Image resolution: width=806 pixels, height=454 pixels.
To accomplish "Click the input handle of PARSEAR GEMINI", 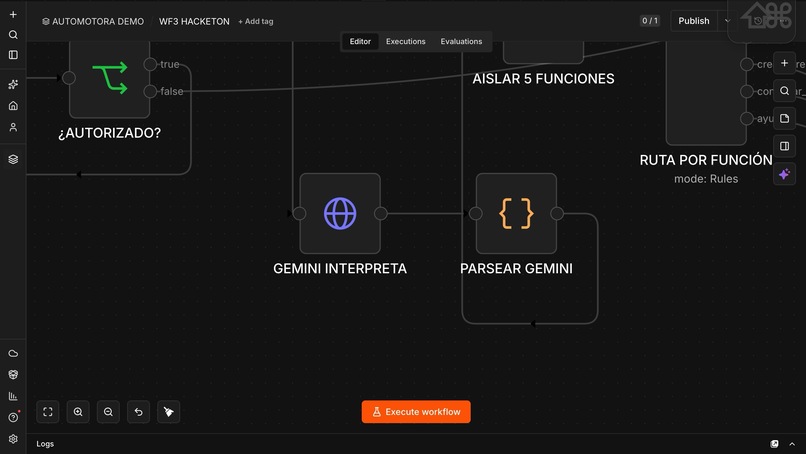I will point(476,213).
